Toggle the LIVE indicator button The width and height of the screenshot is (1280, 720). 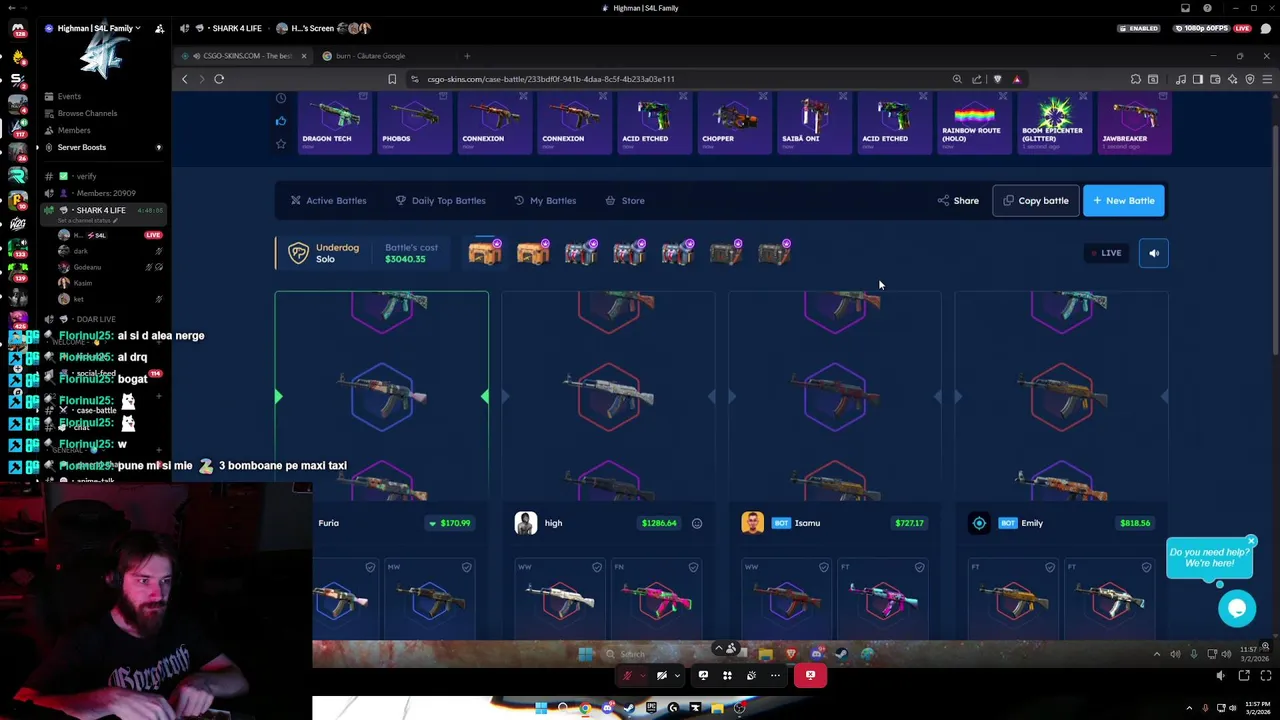(x=1107, y=253)
